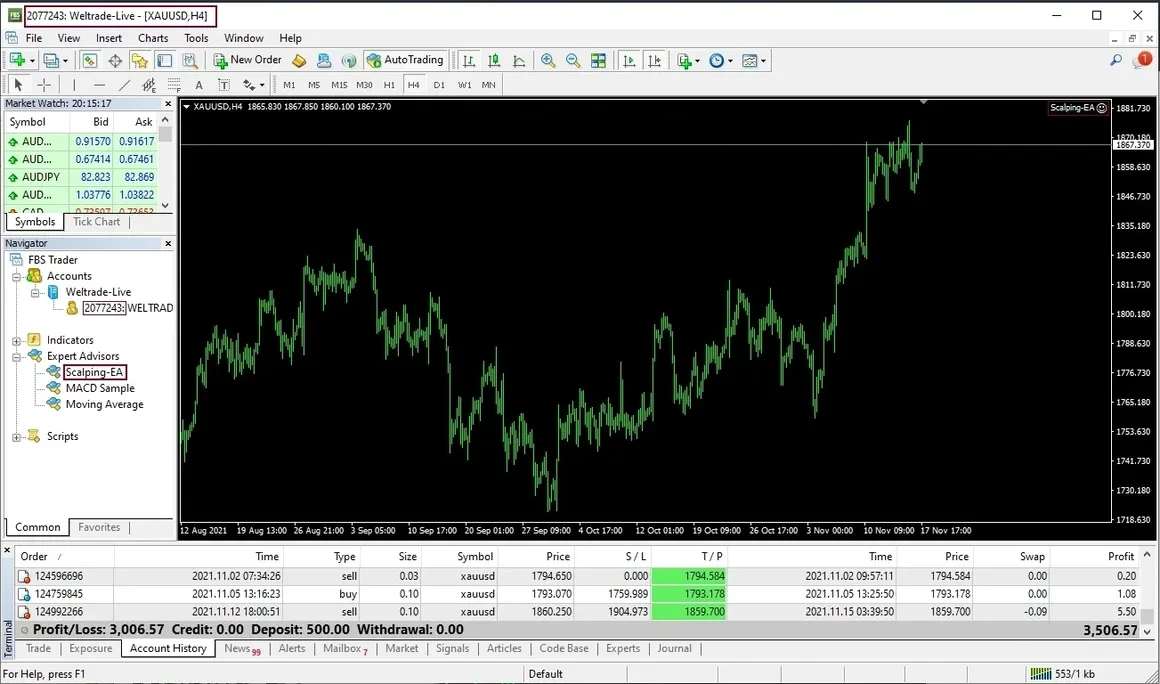1160x684 pixels.
Task: Click the Tile Windows grid icon
Action: 598,61
